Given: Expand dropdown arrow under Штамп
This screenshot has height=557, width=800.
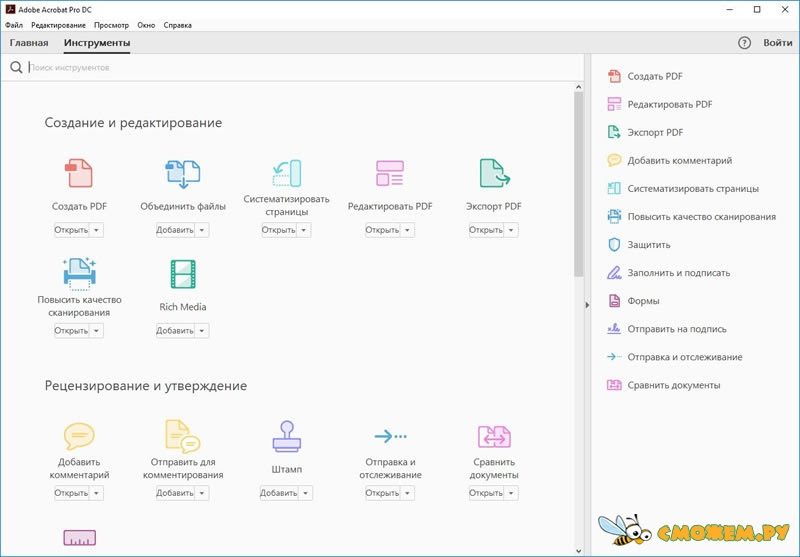Looking at the screenshot, I should [x=305, y=493].
